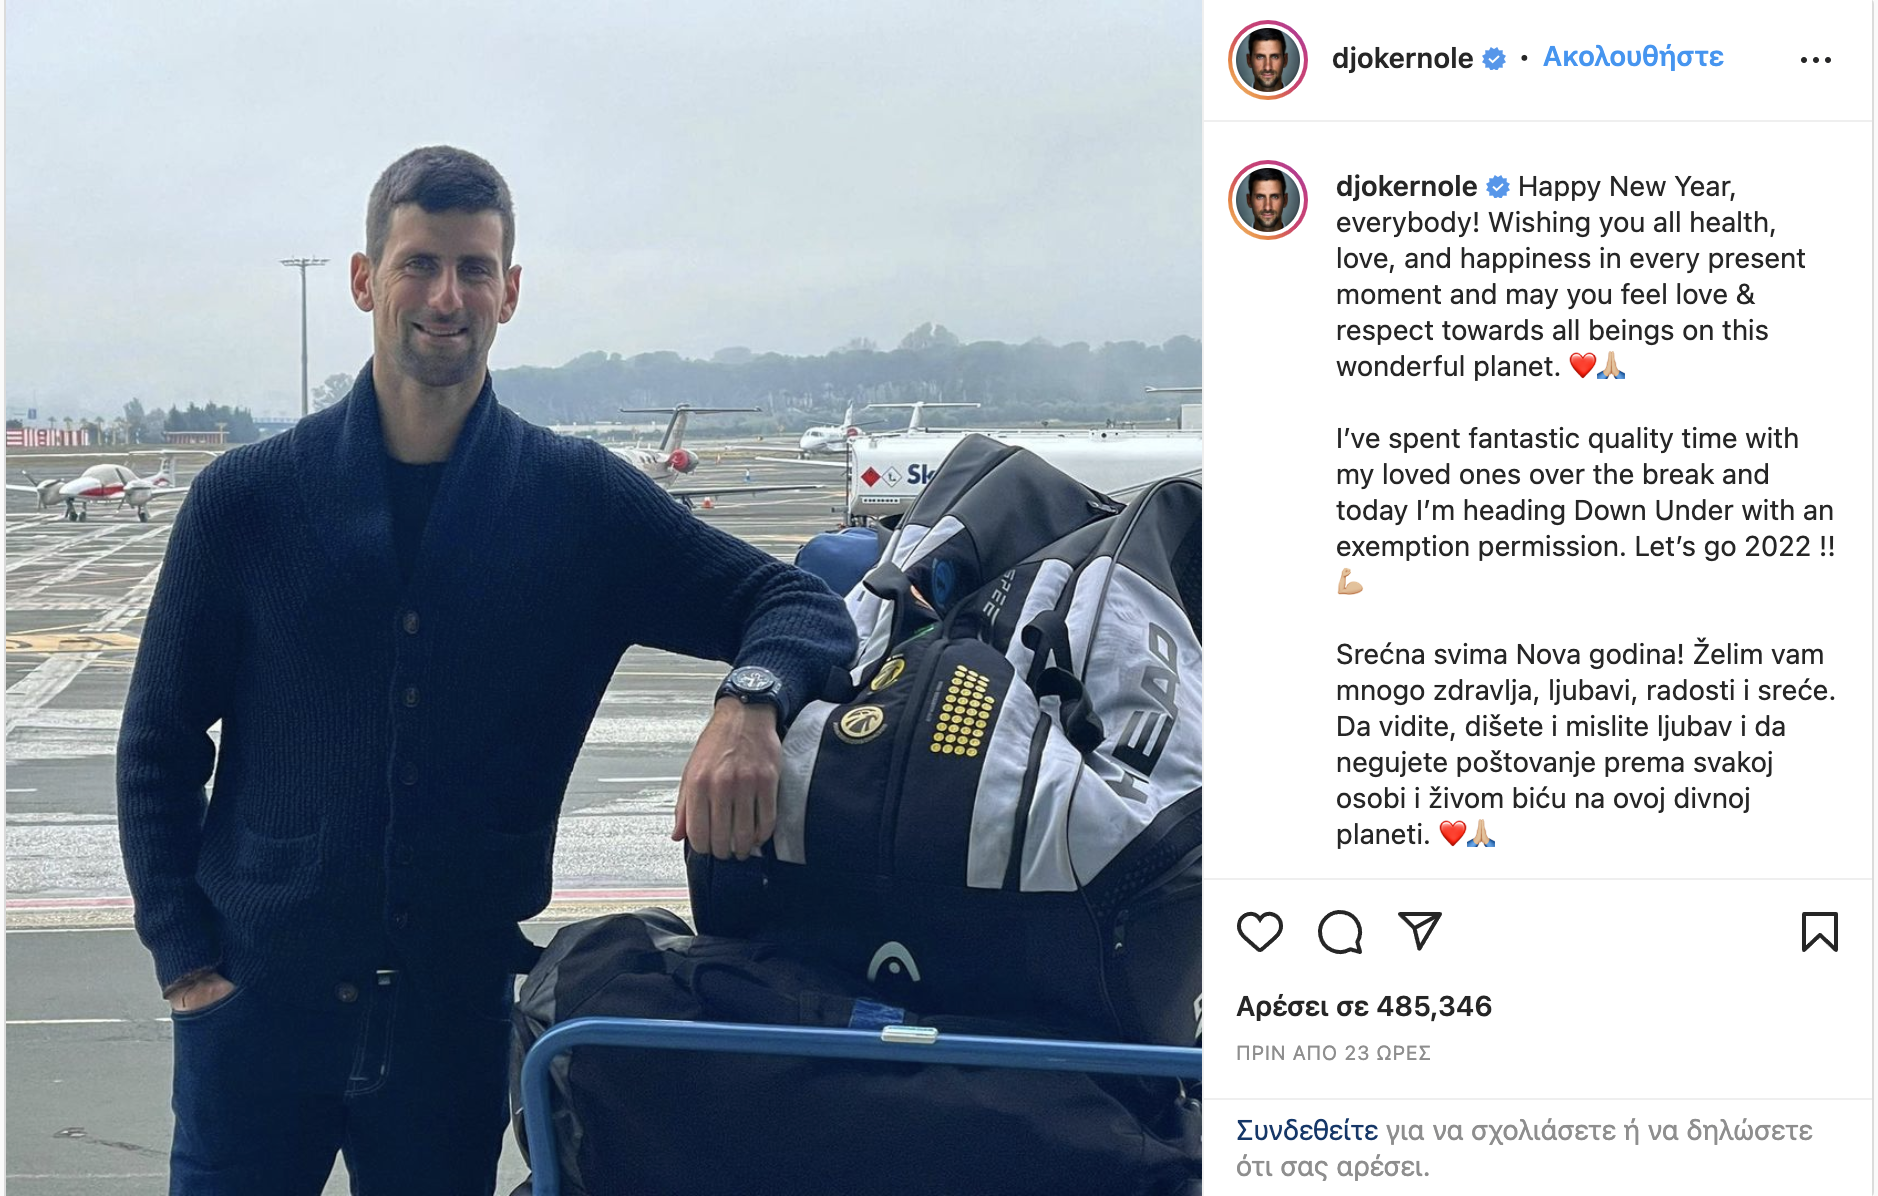Click the heart emoji after wonderful planet
Screen dimensions: 1878x1196
click(1582, 366)
